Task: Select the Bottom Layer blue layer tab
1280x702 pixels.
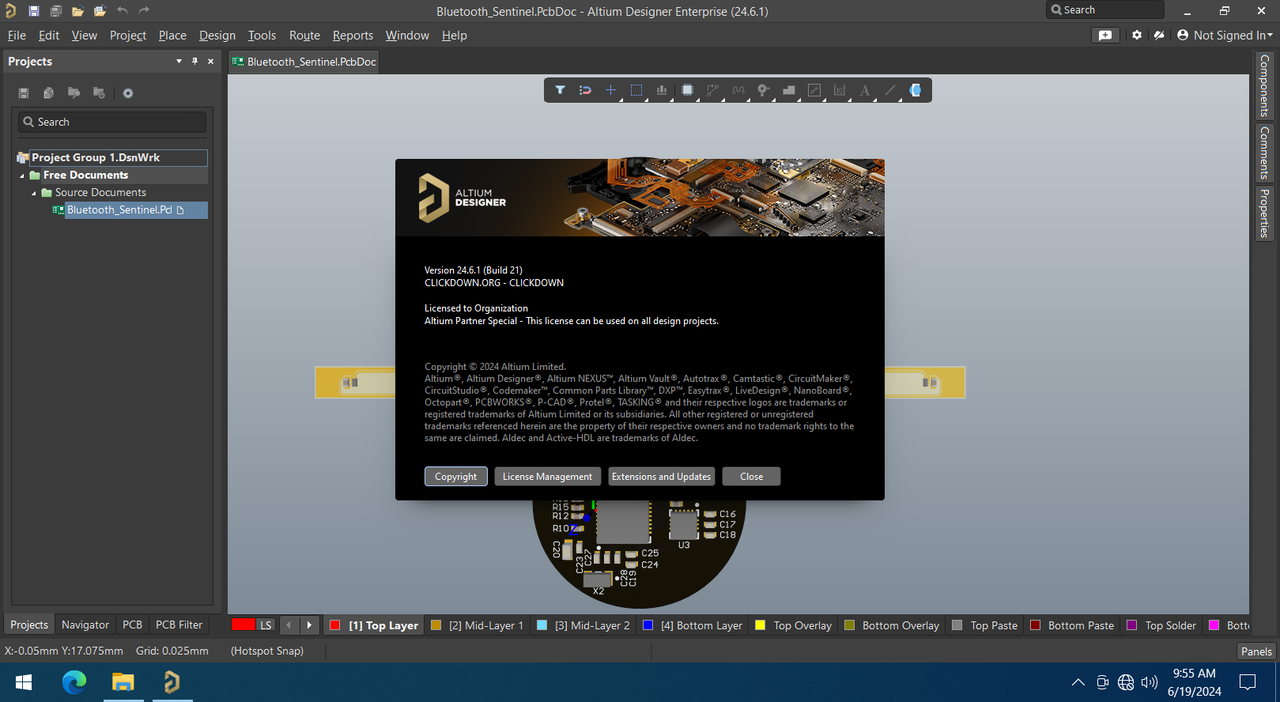Action: 692,625
